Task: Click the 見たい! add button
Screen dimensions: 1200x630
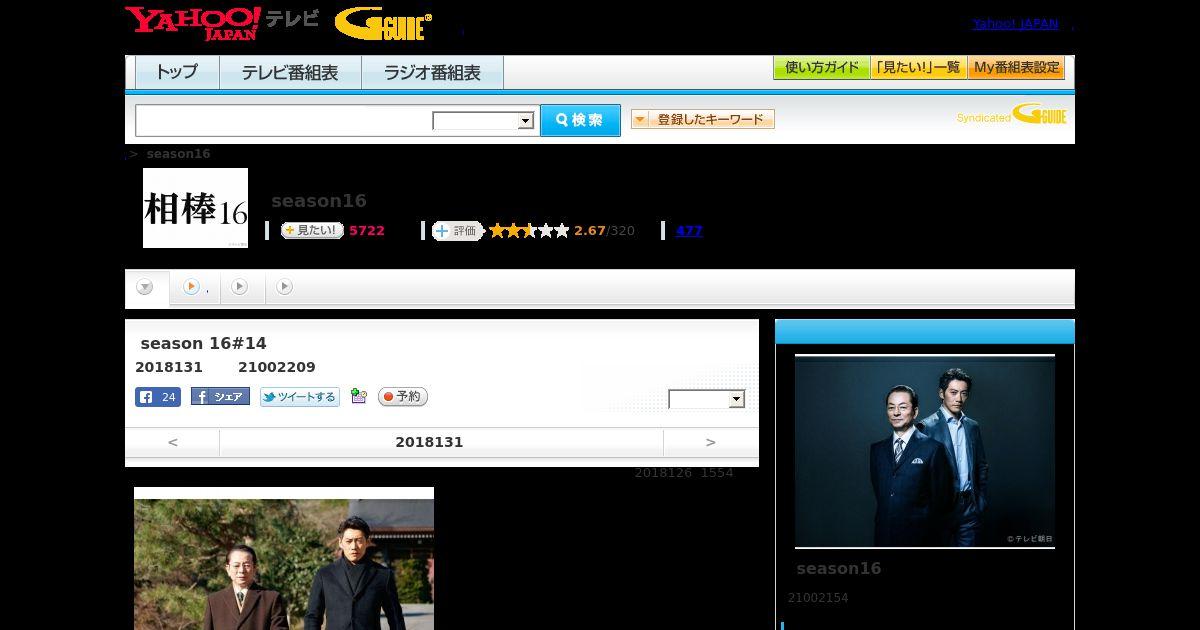Action: (312, 230)
